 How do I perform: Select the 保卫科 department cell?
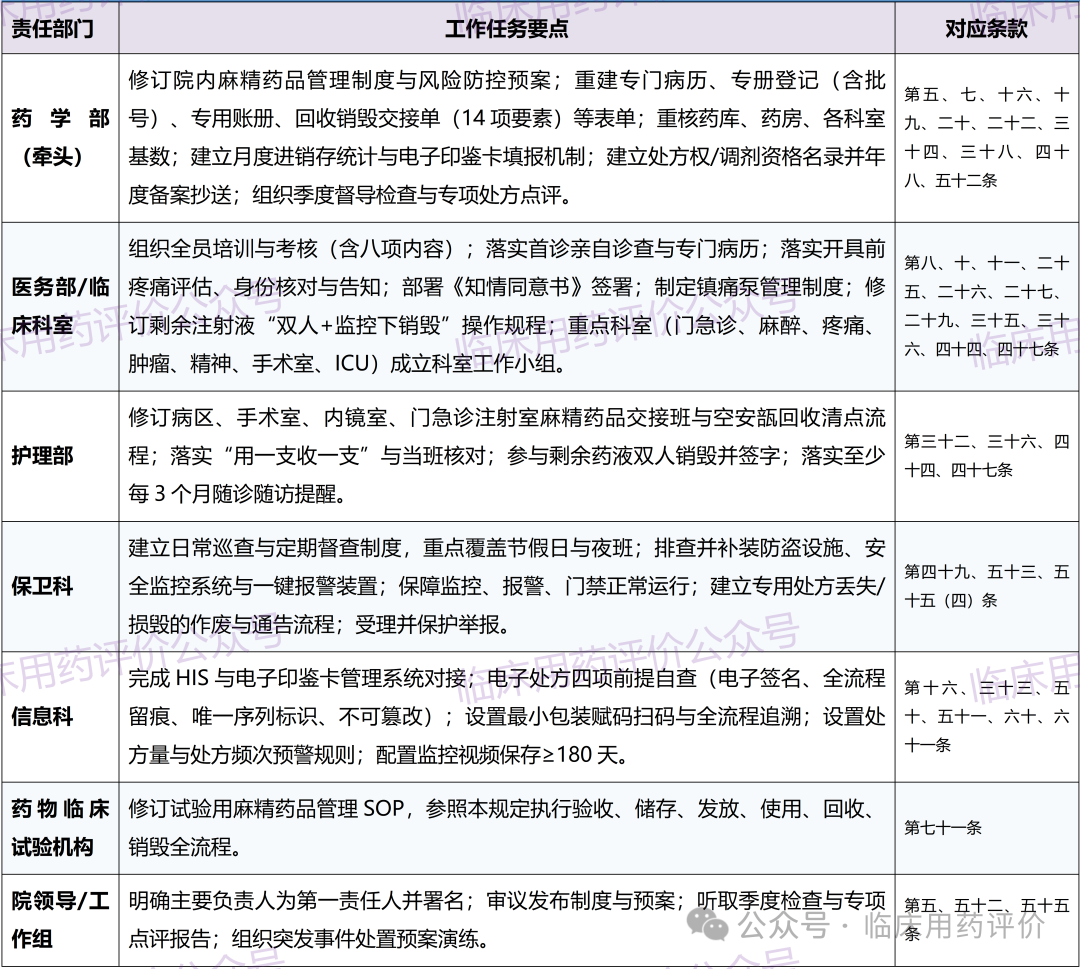tap(60, 586)
